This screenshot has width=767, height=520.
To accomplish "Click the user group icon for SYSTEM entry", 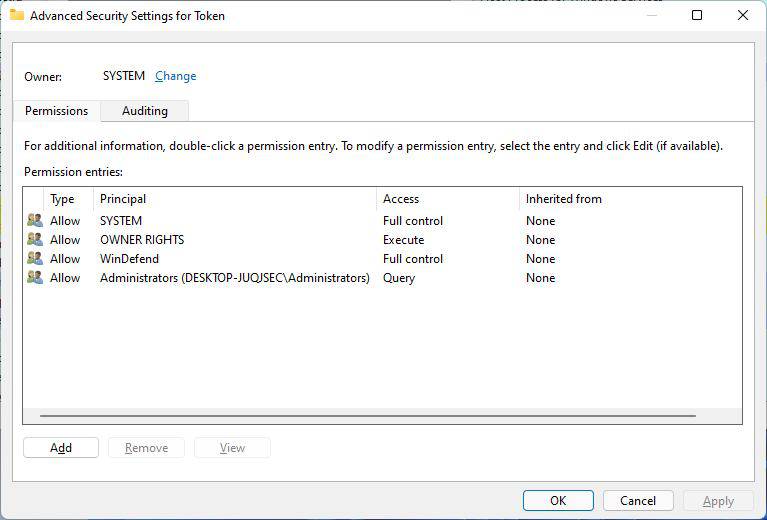I will 35,221.
